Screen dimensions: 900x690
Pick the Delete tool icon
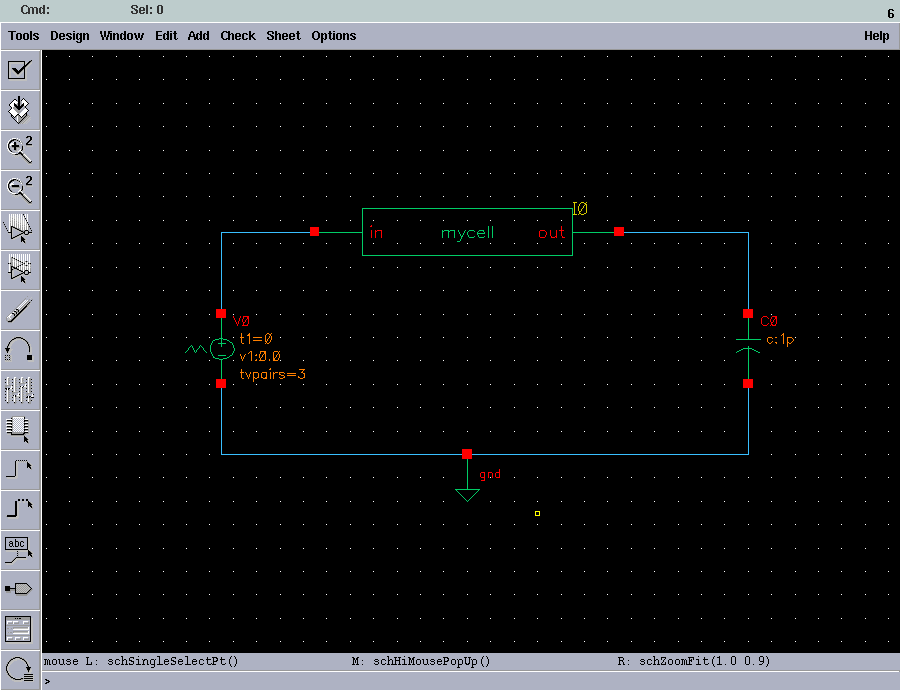coord(20,310)
